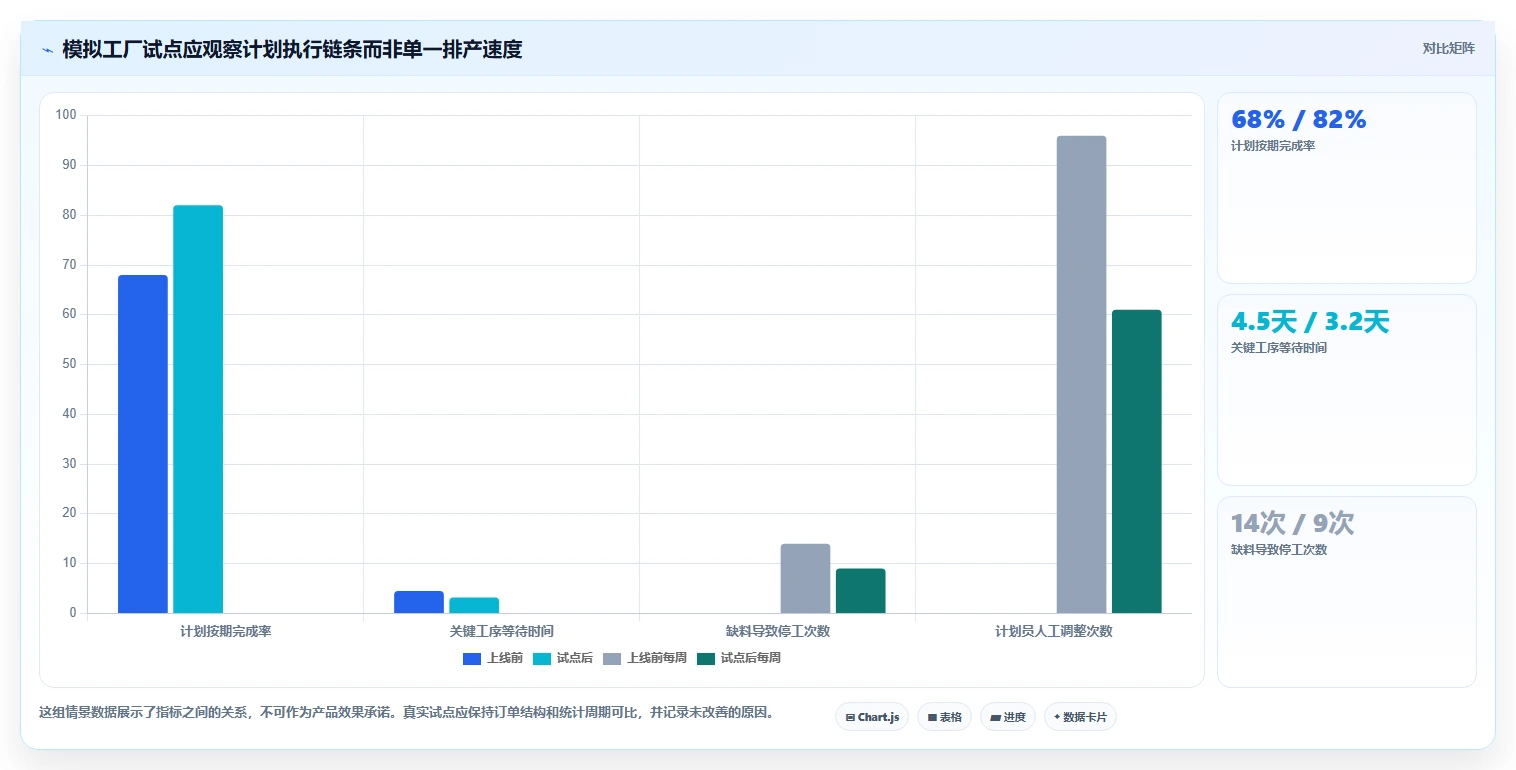
Task: Click the gray 上线前每周 legend color box
Action: click(612, 658)
